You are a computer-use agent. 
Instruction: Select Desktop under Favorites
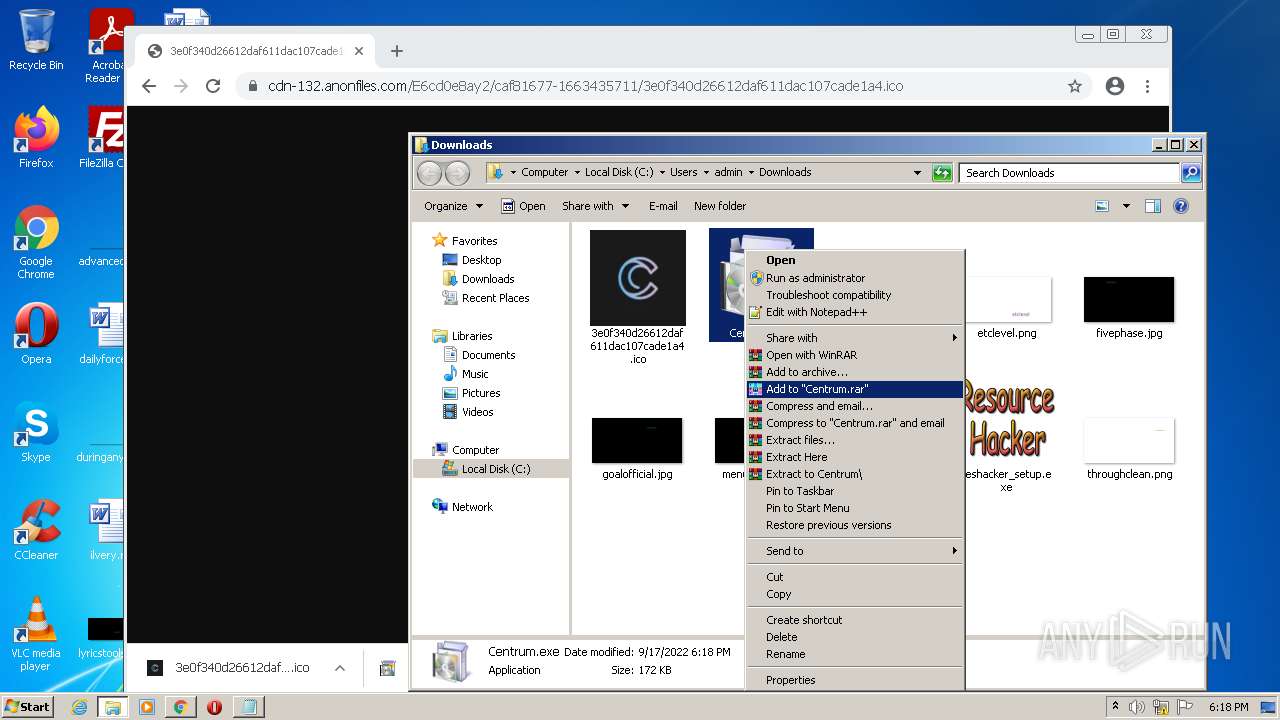point(481,260)
